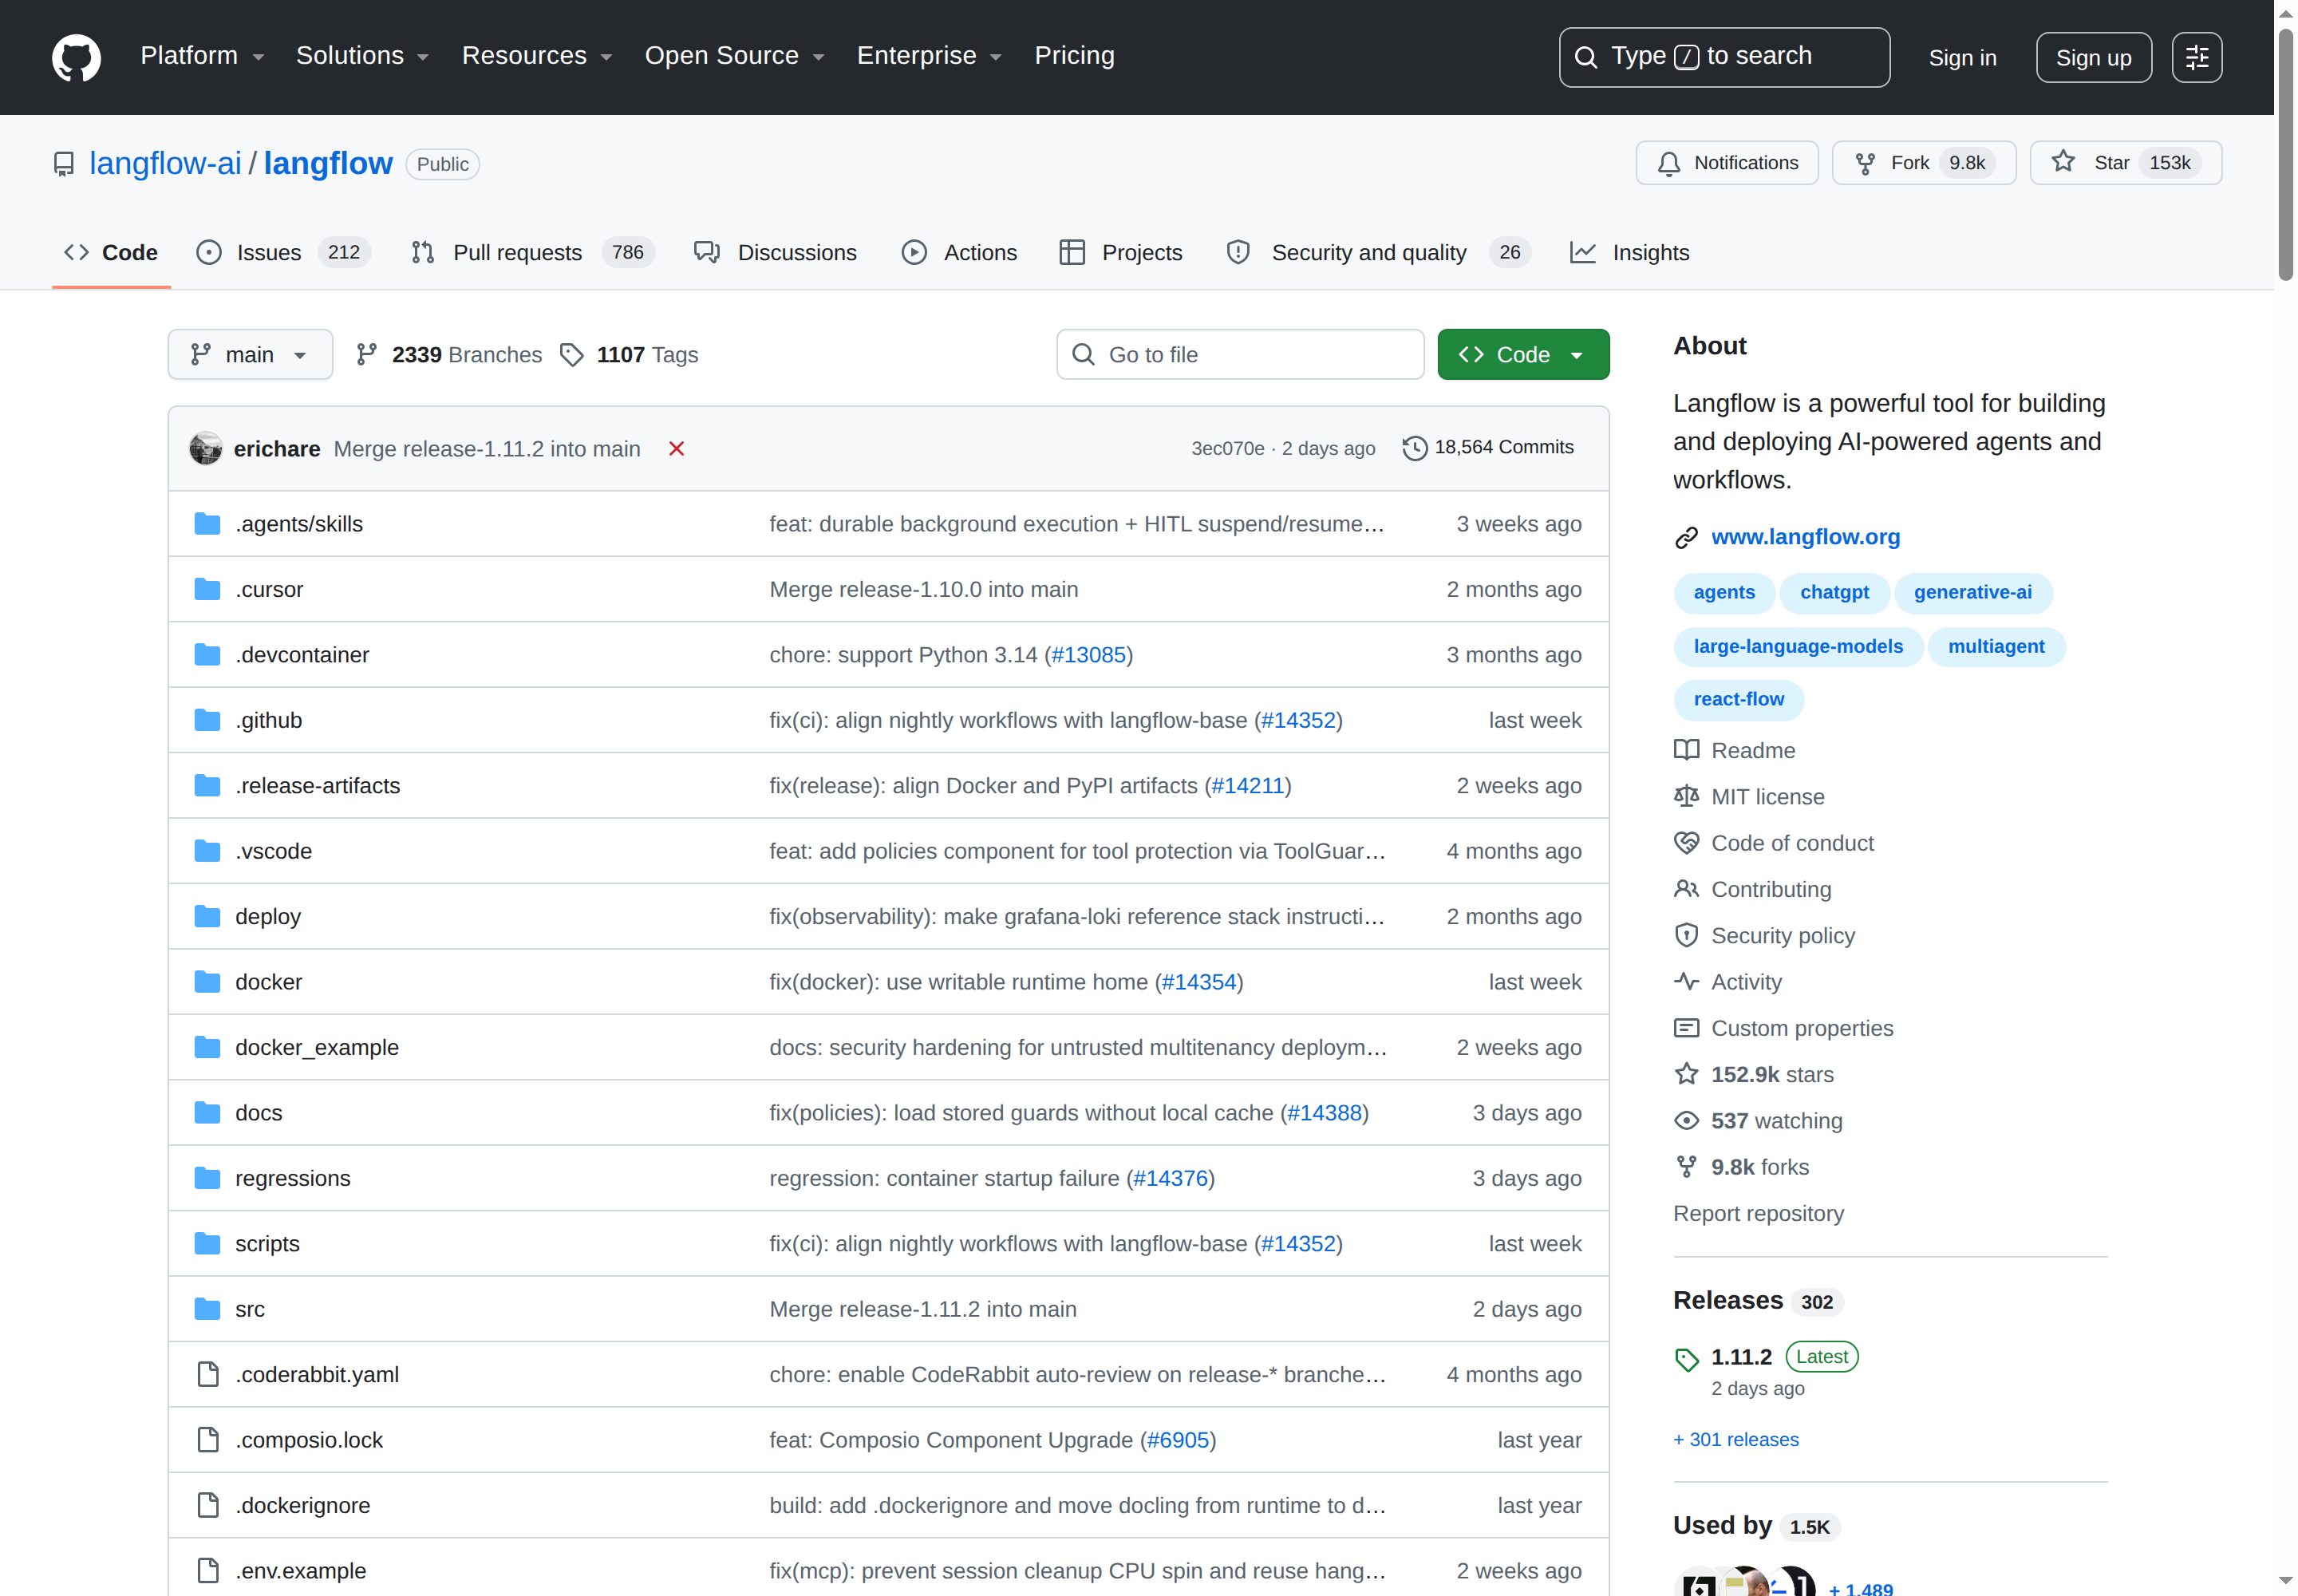This screenshot has height=1596, width=2298.
Task: Click Report repository link
Action: pos(1758,1213)
